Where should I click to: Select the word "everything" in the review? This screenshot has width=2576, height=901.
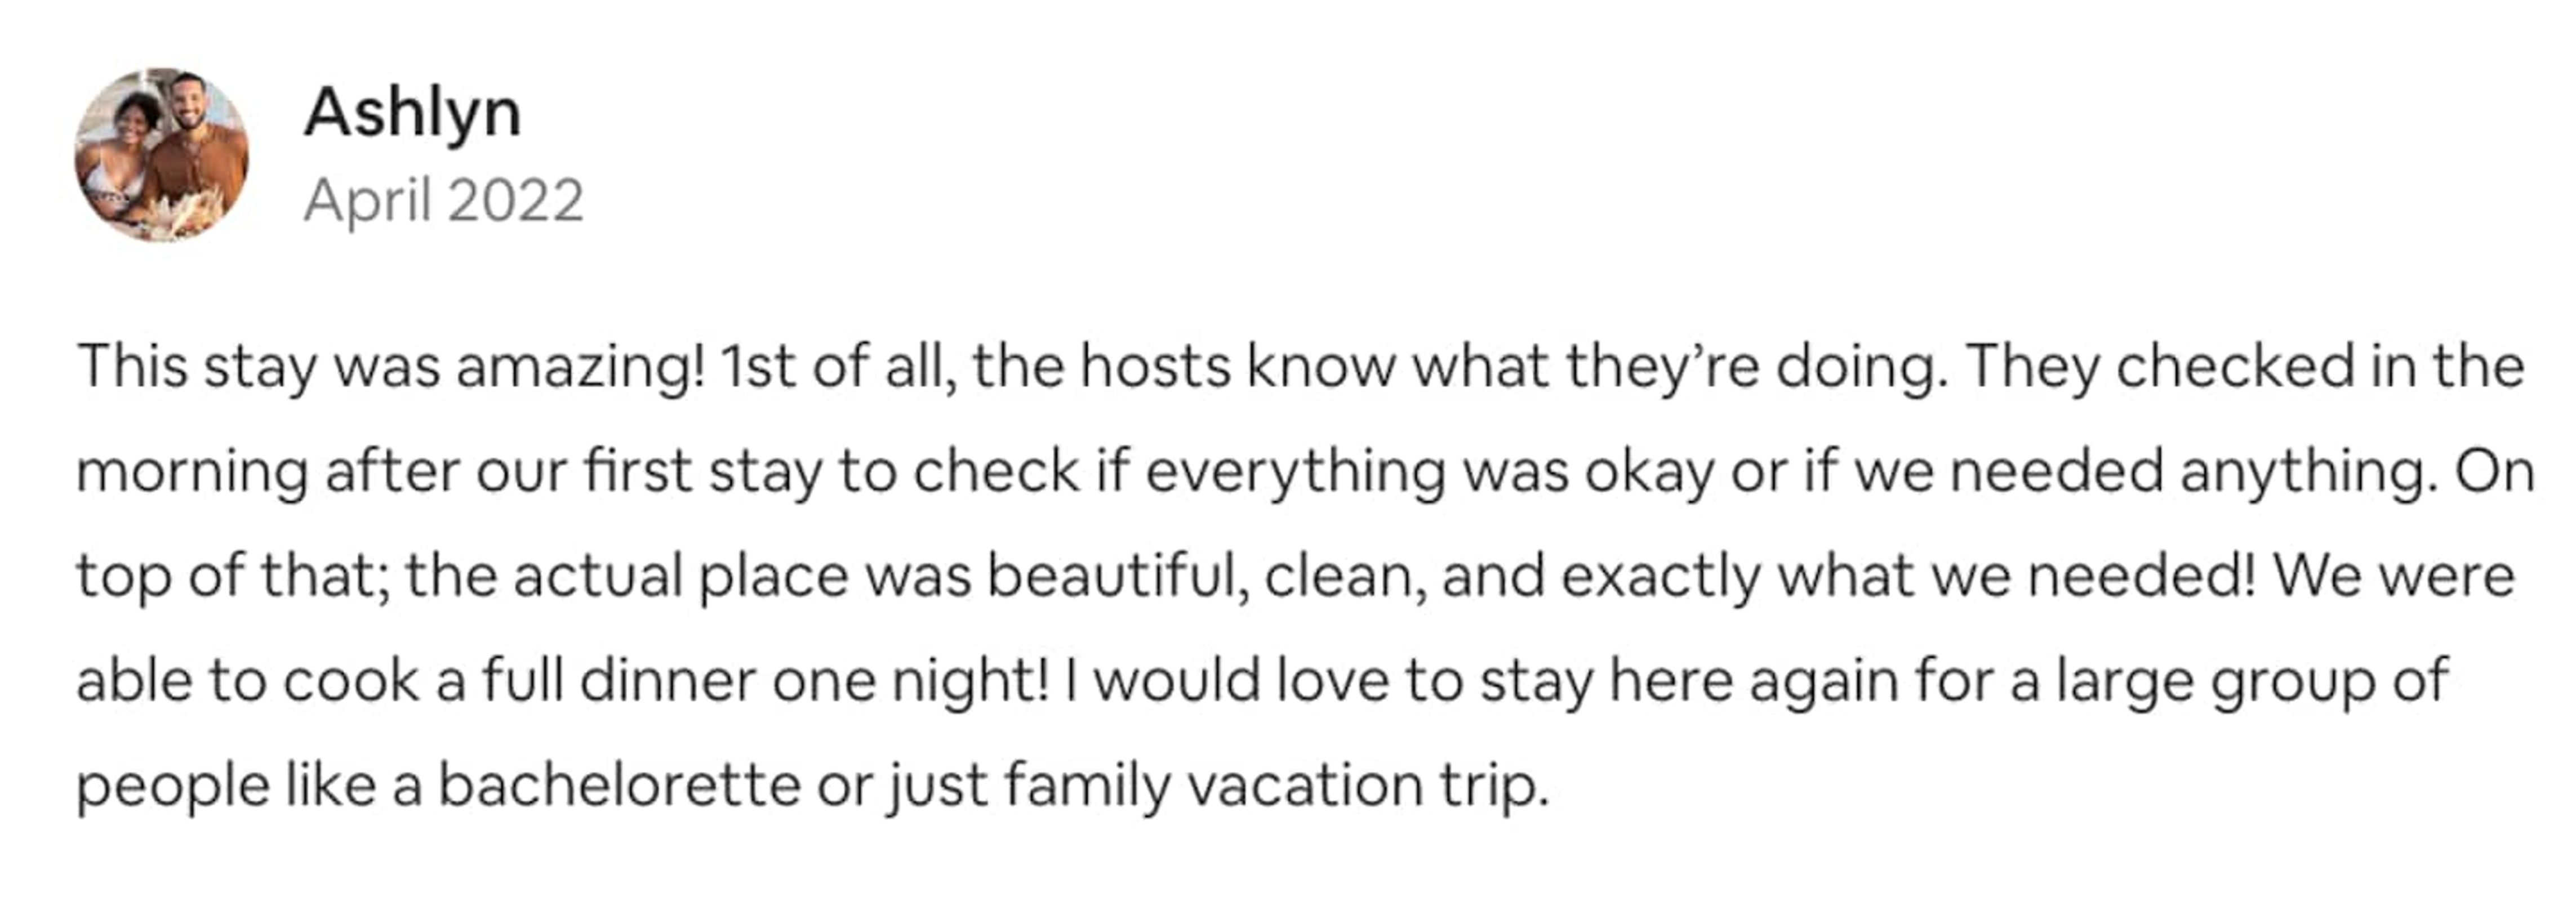1295,472
